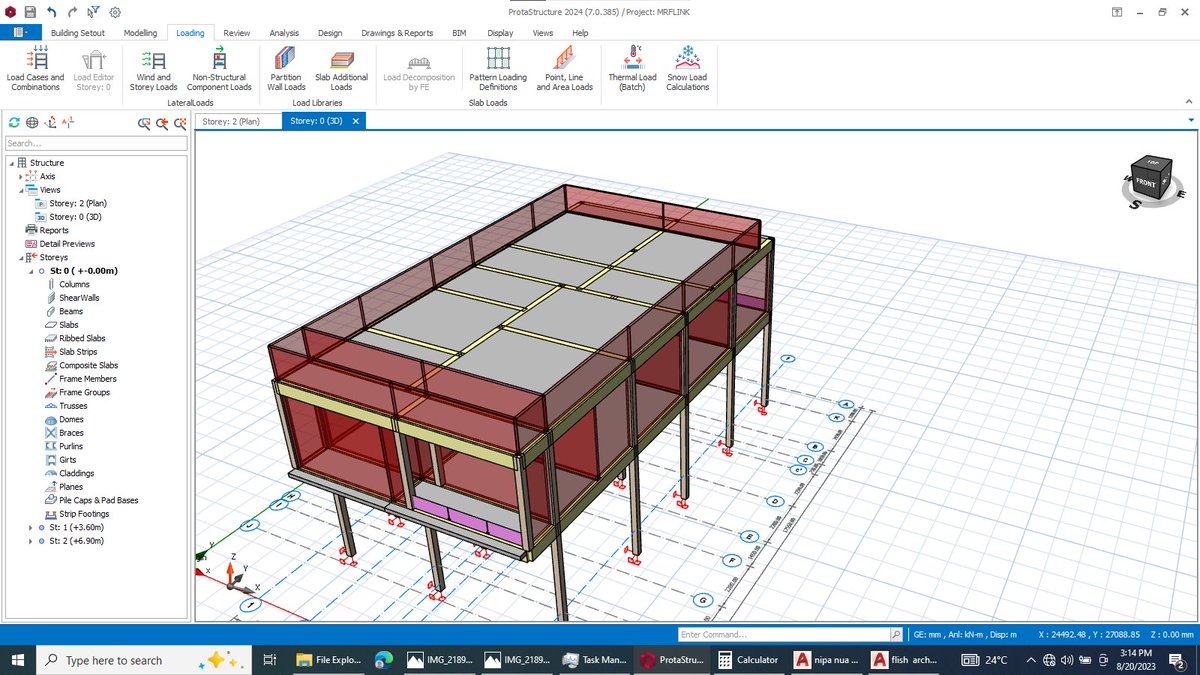Select Pile Caps & Pad Bases item
Image resolution: width=1200 pixels, height=675 pixels.
(98, 500)
